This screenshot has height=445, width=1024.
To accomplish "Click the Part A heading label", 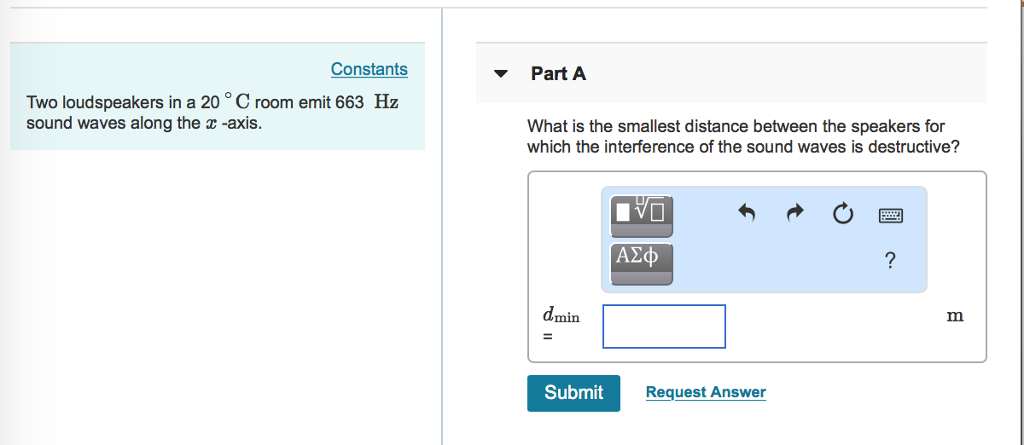I will click(558, 73).
